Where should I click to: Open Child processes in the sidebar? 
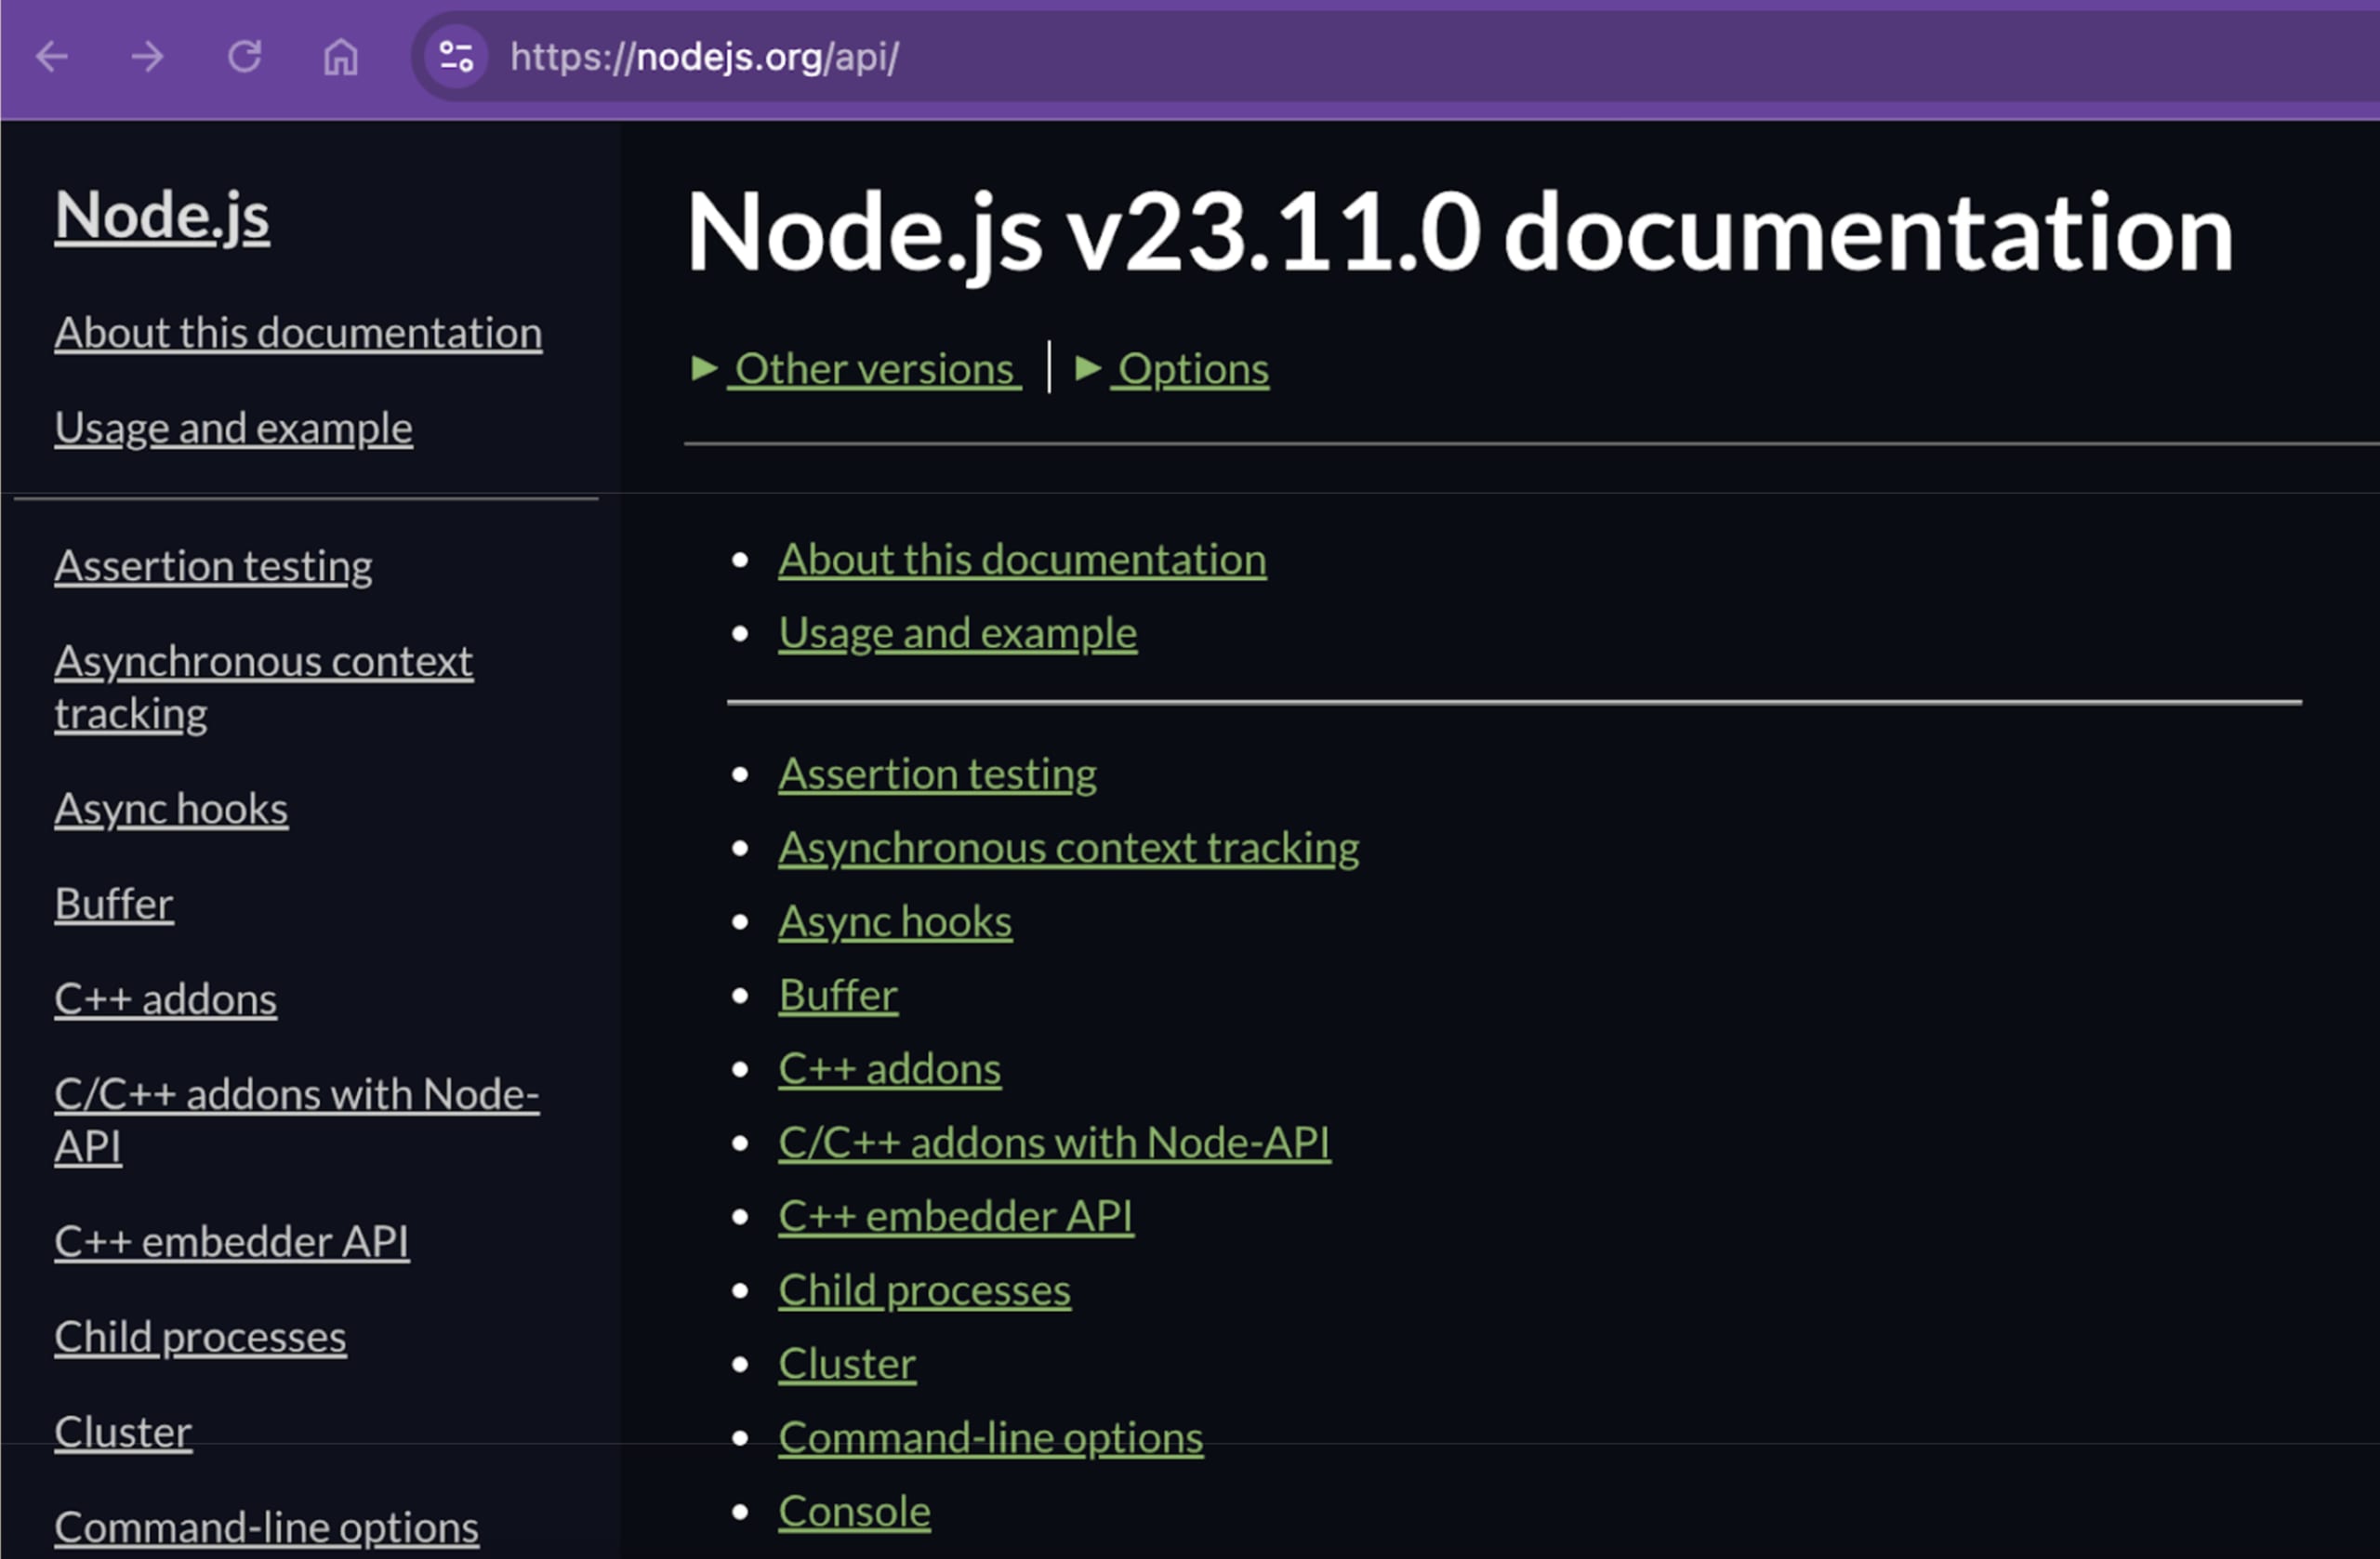(200, 1337)
